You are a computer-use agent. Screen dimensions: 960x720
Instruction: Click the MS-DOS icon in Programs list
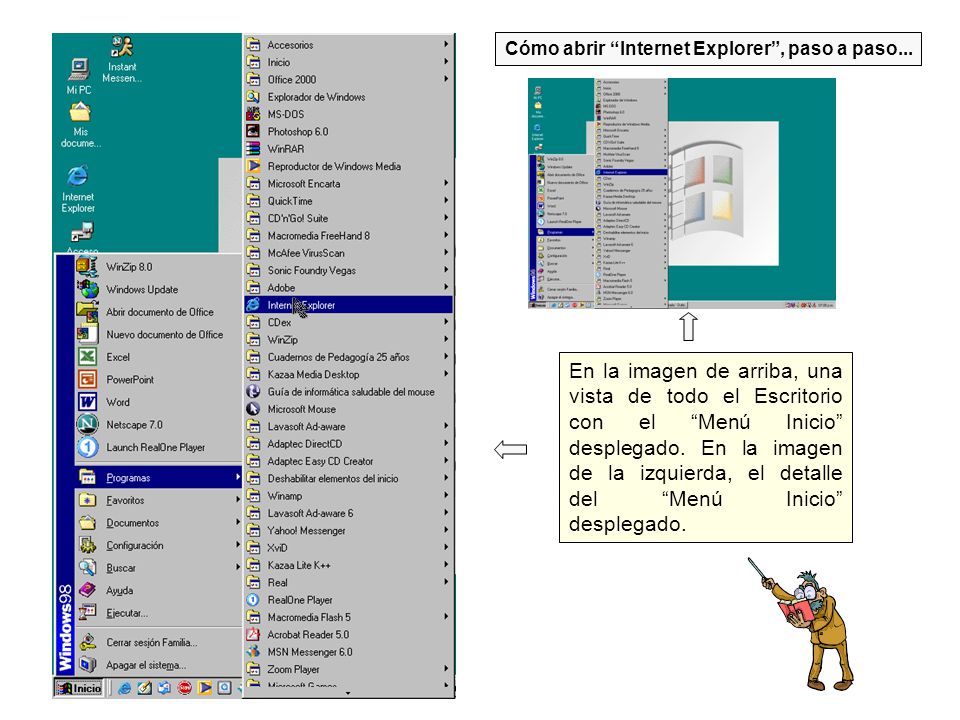click(253, 114)
